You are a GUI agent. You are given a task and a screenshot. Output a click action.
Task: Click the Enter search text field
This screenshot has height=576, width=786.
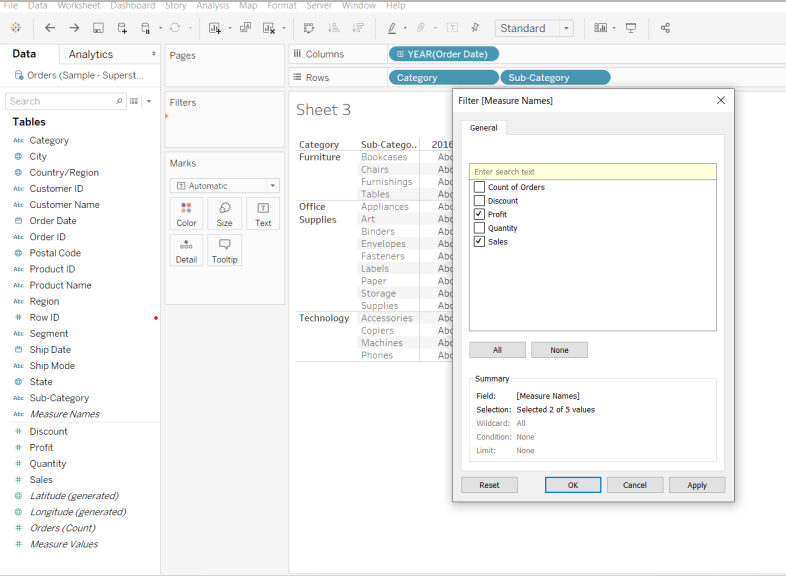(593, 171)
